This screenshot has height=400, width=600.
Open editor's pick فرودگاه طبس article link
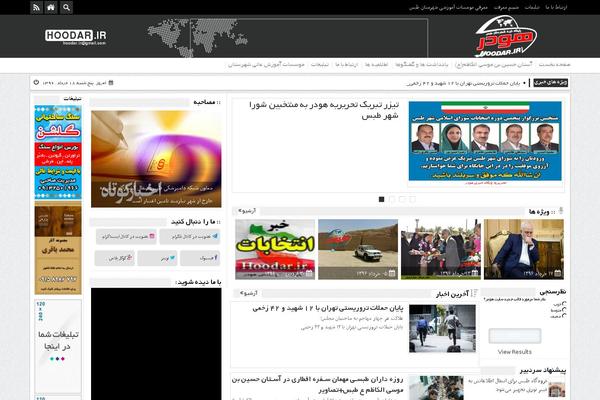click(508, 385)
